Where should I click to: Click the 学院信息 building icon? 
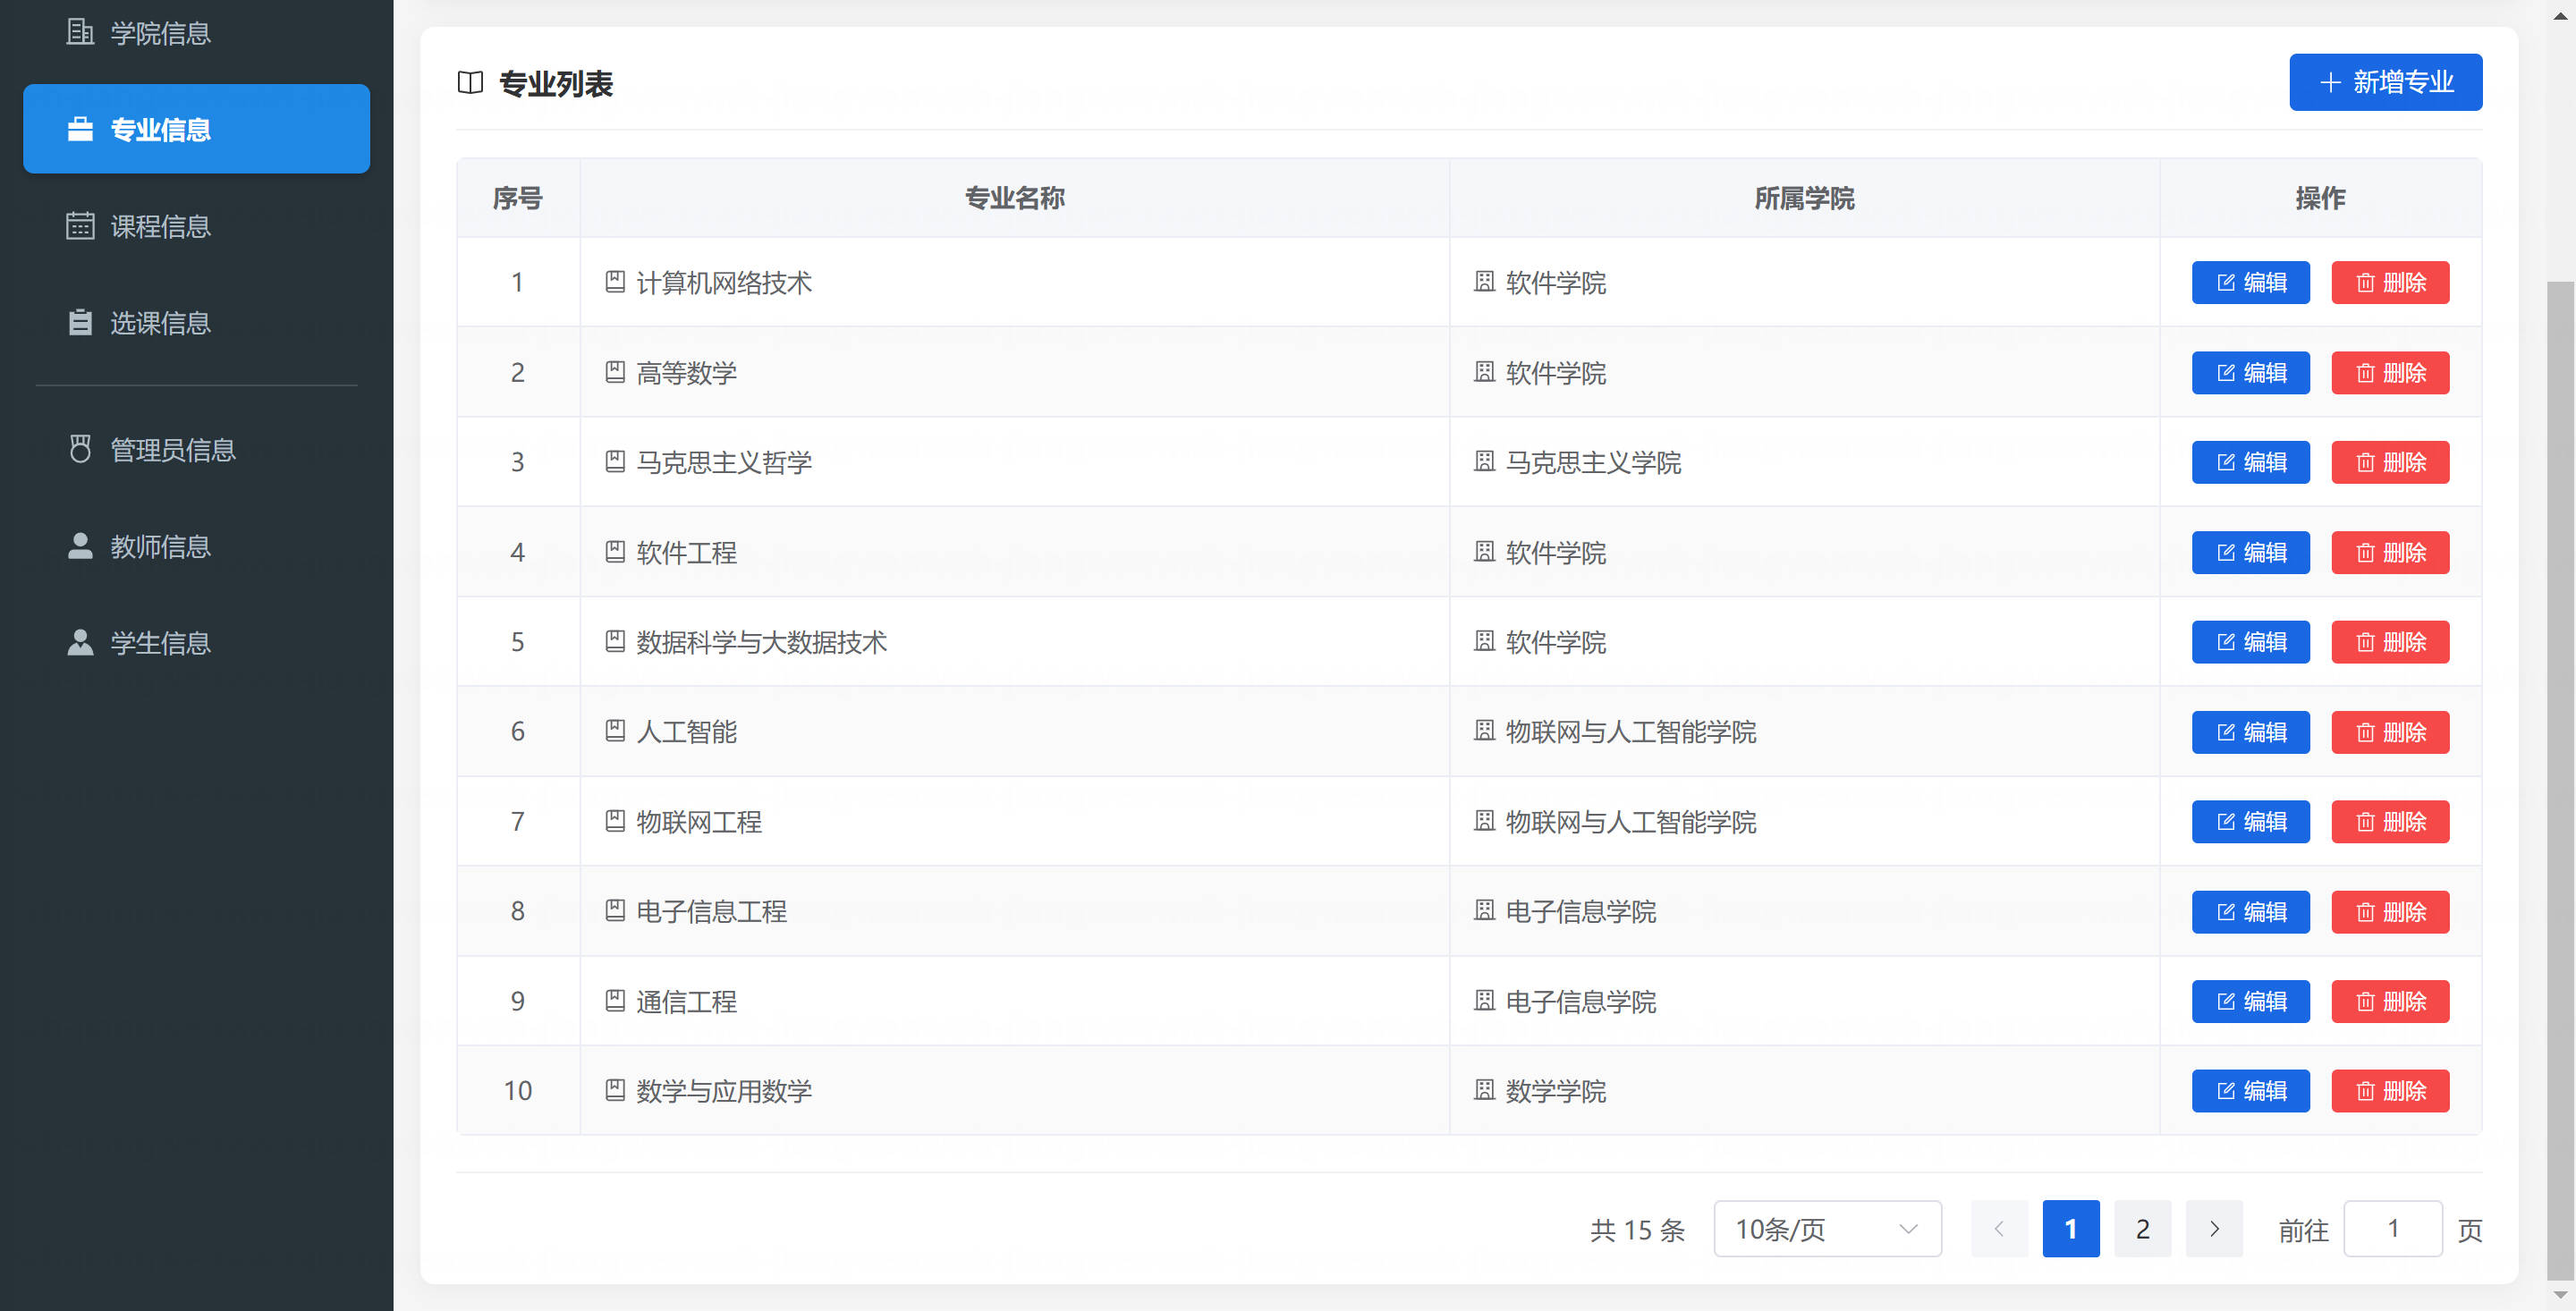click(80, 32)
